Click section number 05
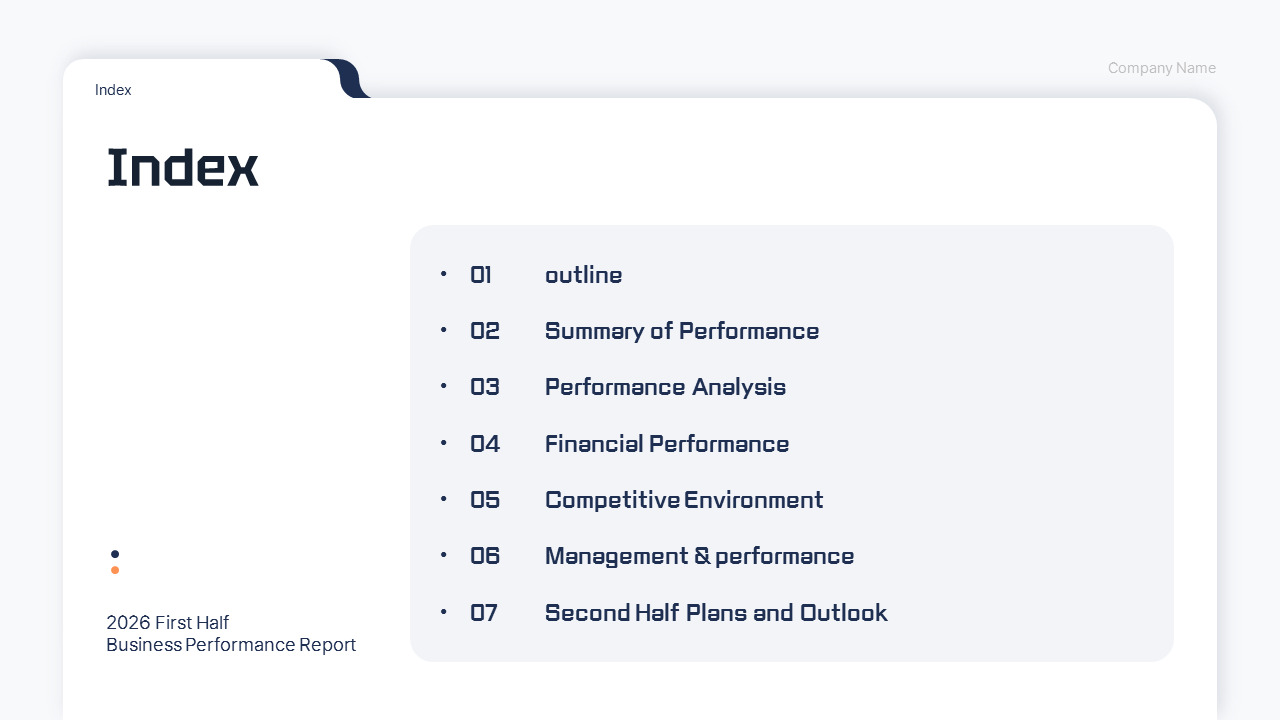 [x=485, y=500]
